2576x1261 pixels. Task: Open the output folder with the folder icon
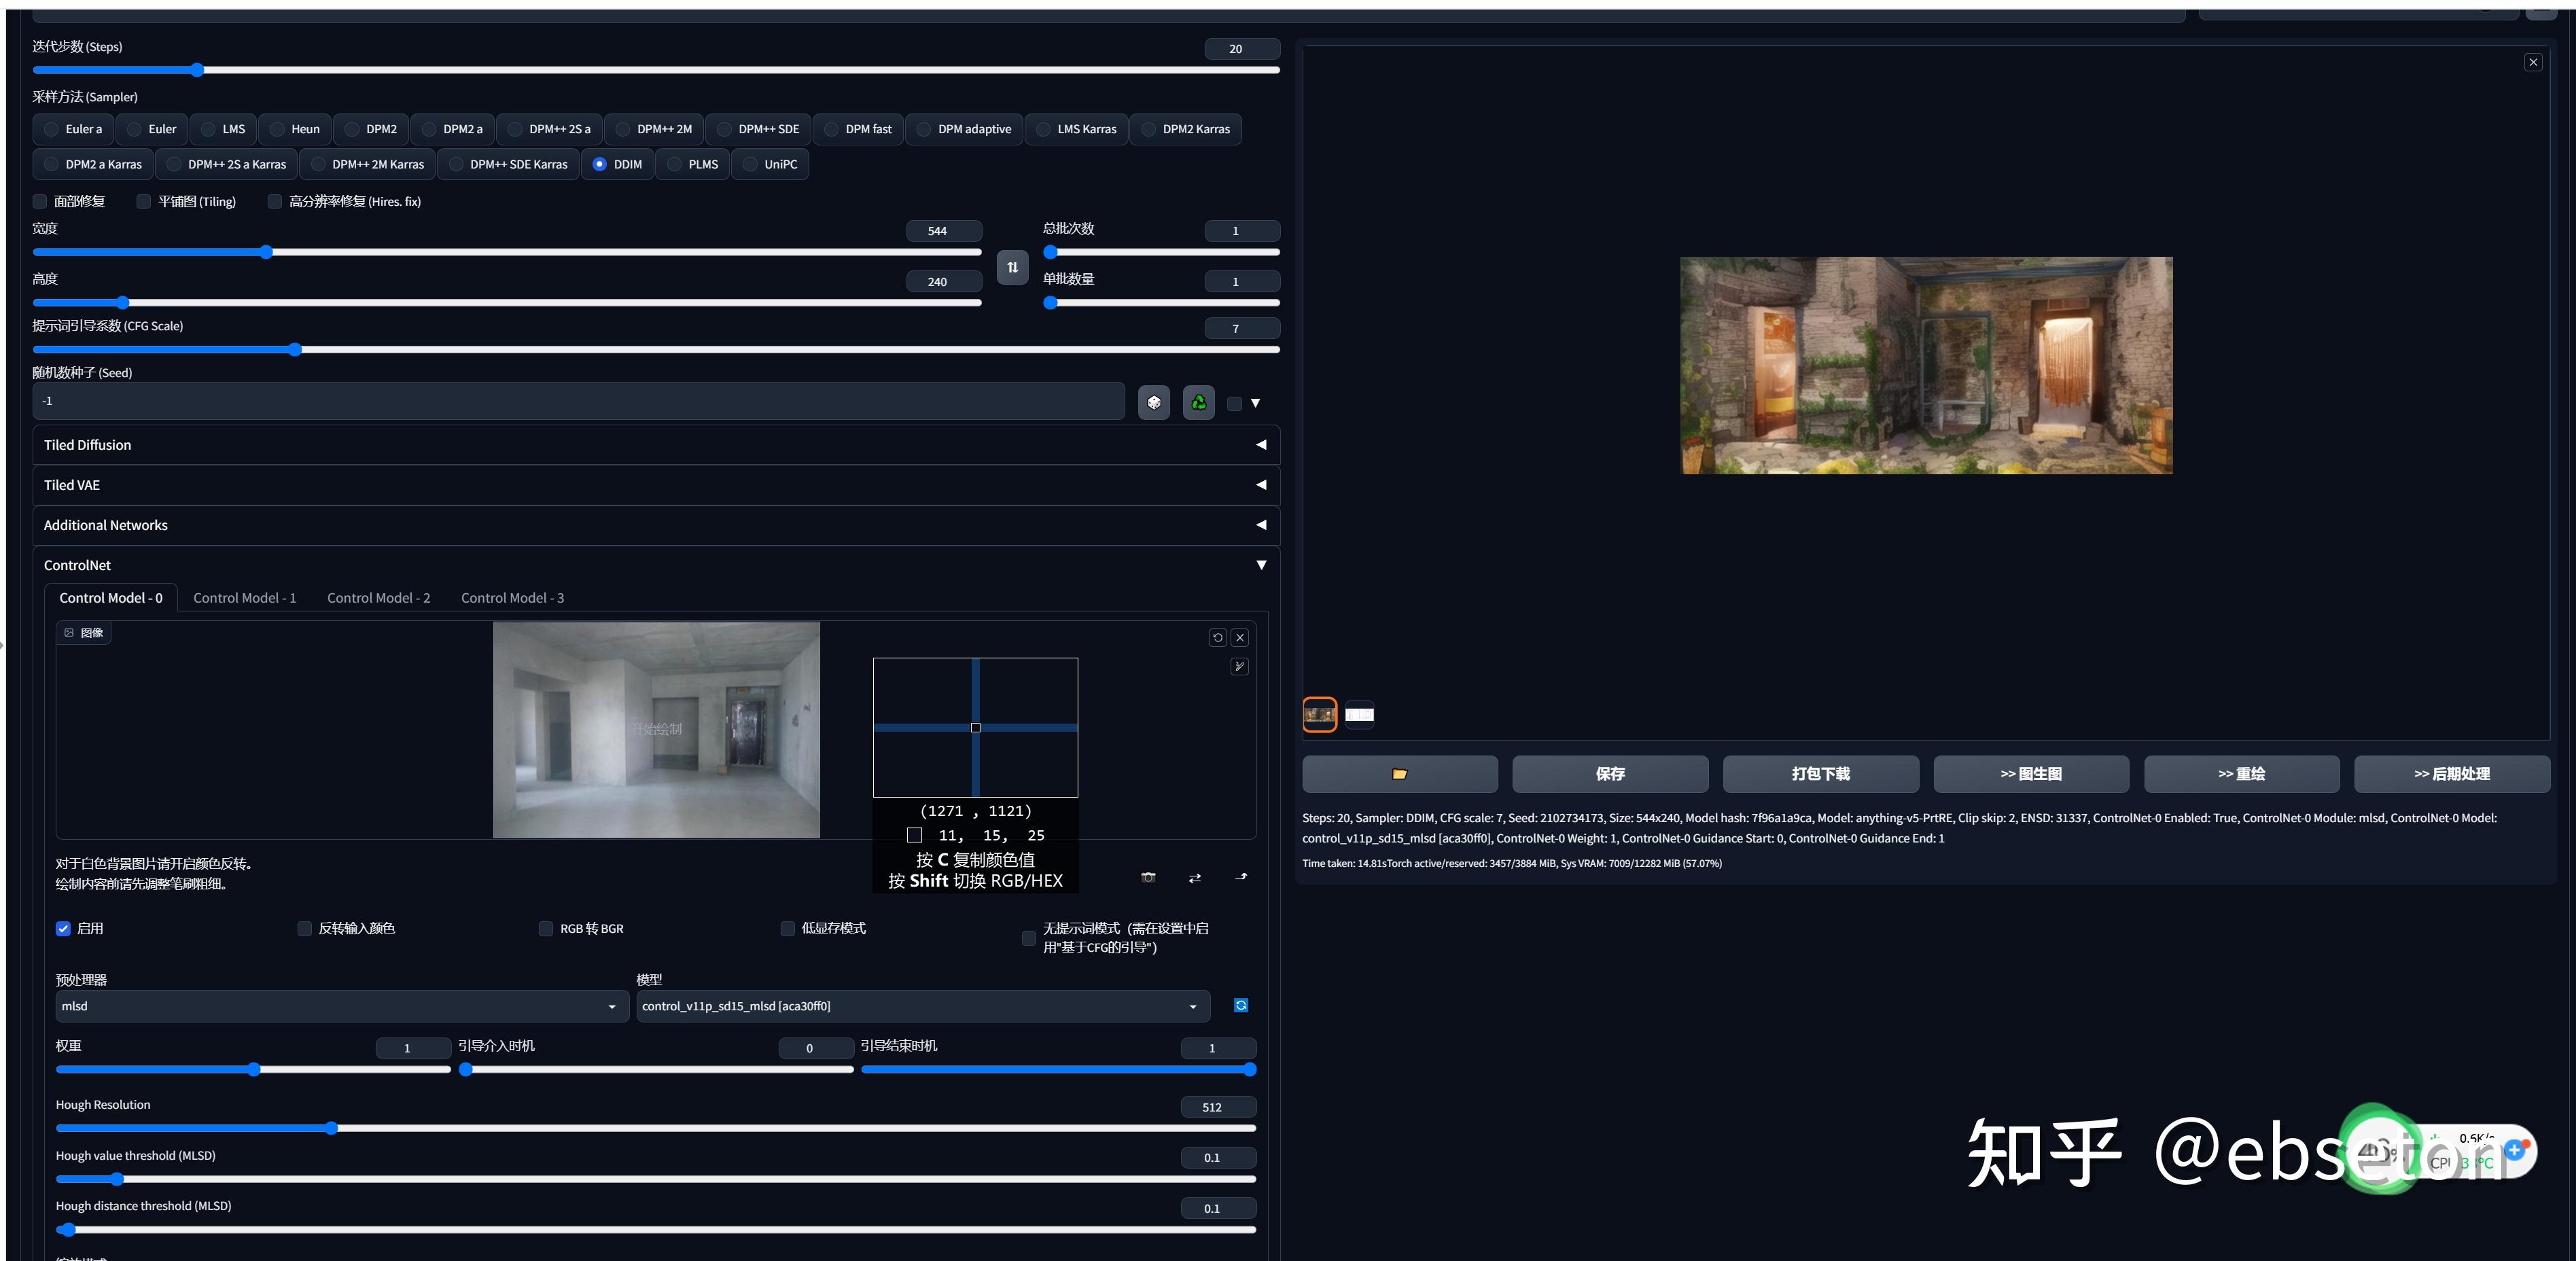pyautogui.click(x=1399, y=773)
